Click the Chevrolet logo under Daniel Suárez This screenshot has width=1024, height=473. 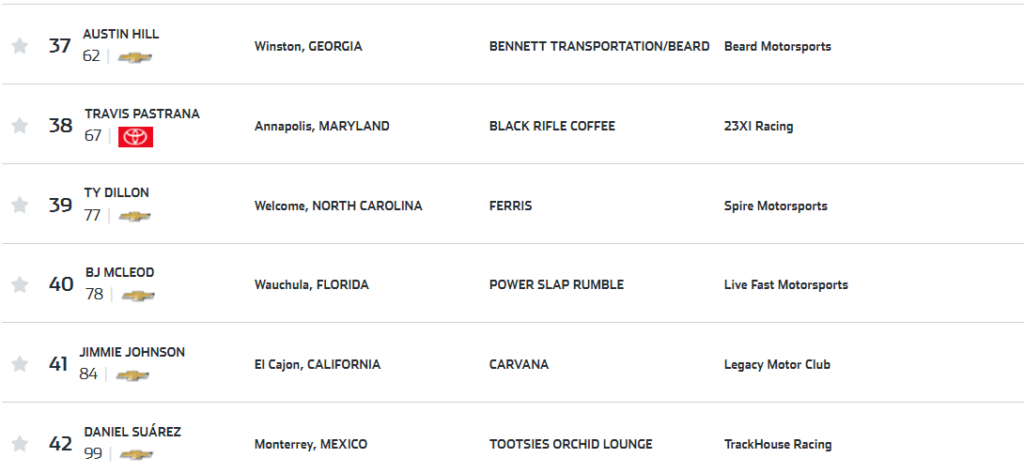coord(135,454)
